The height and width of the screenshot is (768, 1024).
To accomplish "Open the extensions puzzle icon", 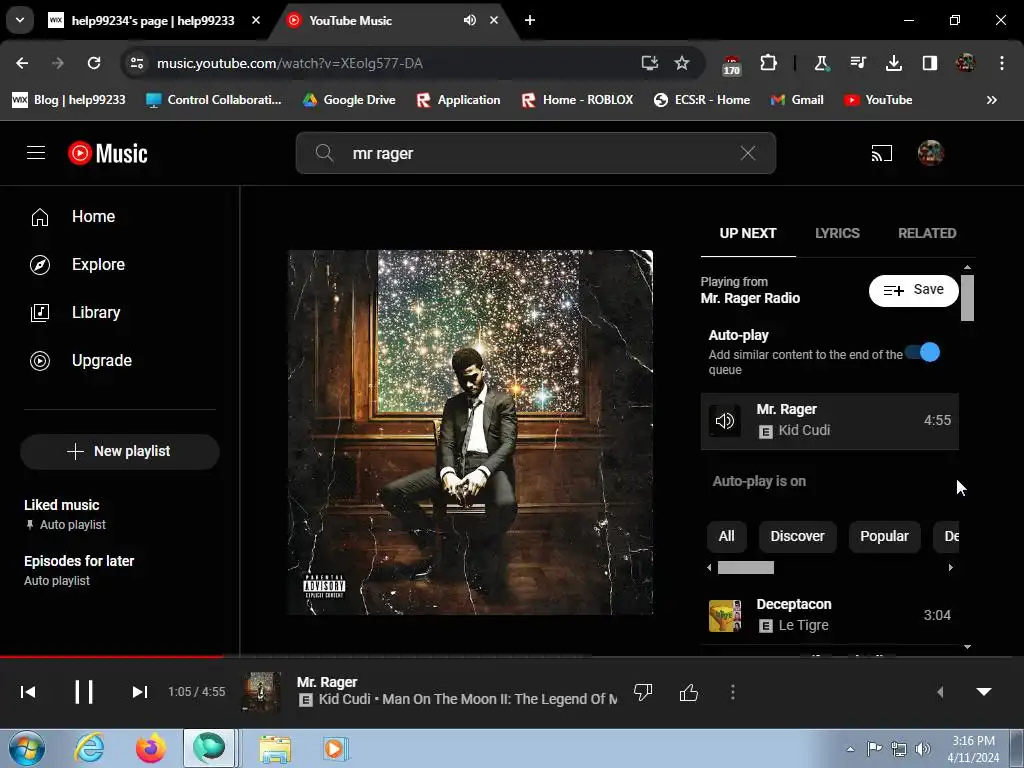I will (769, 63).
